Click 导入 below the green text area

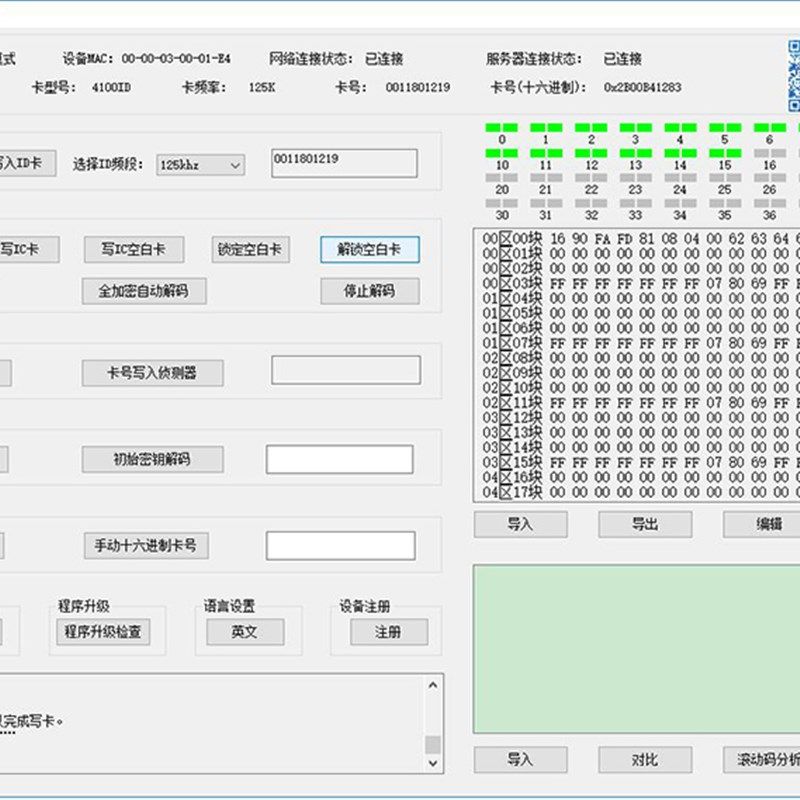(x=520, y=760)
